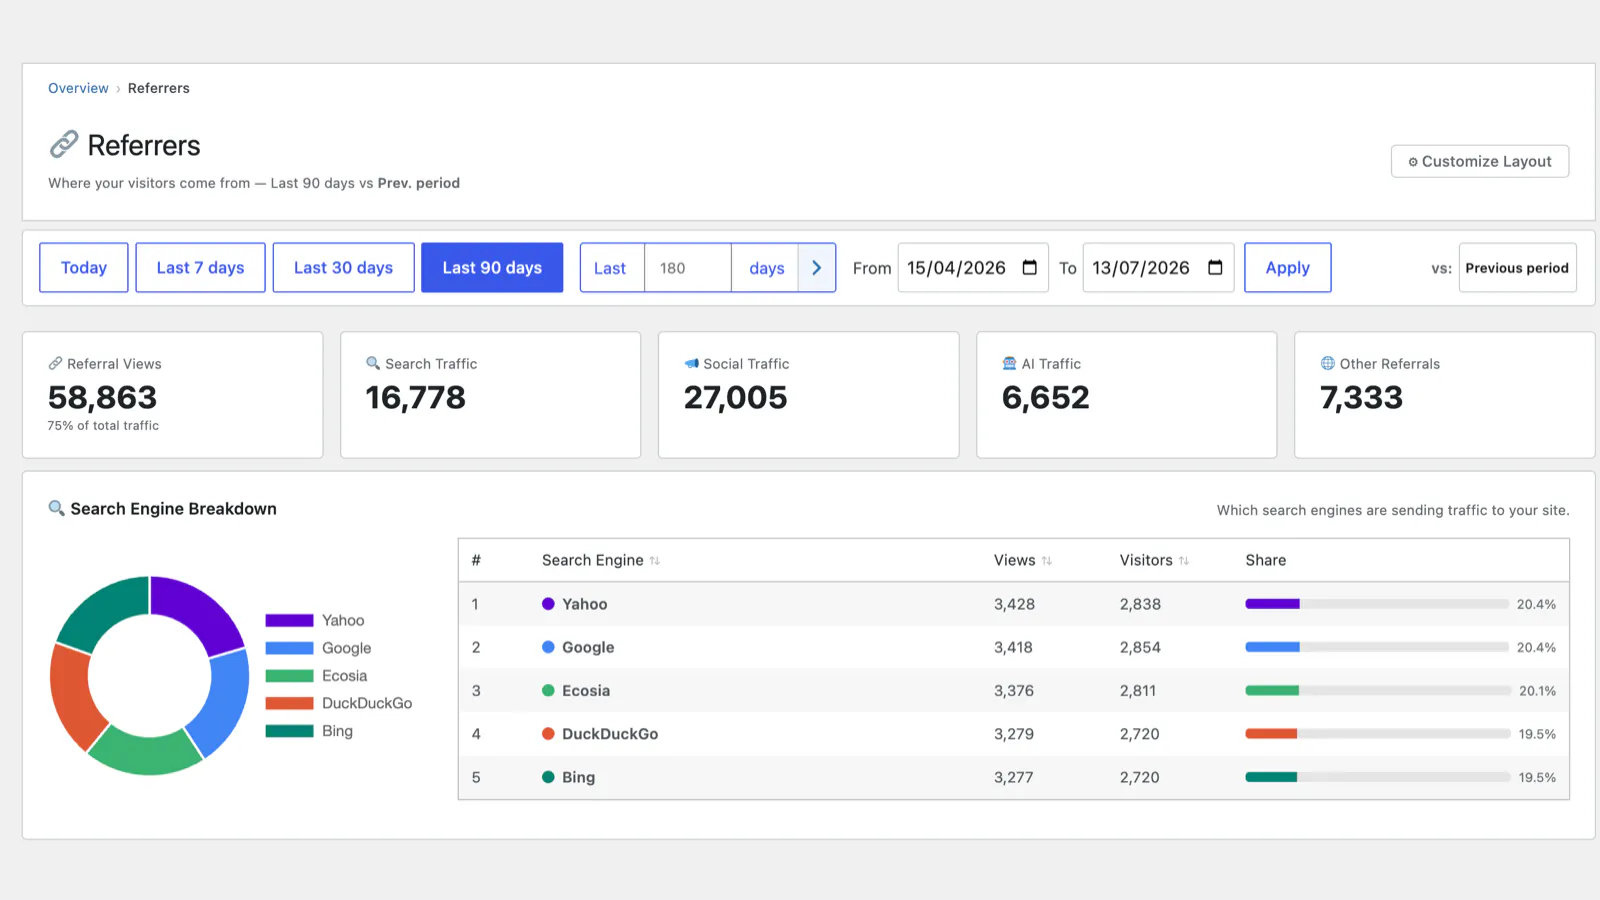Click the DuckDuckGo views value 3,279
Viewport: 1600px width, 900px height.
coord(1014,734)
